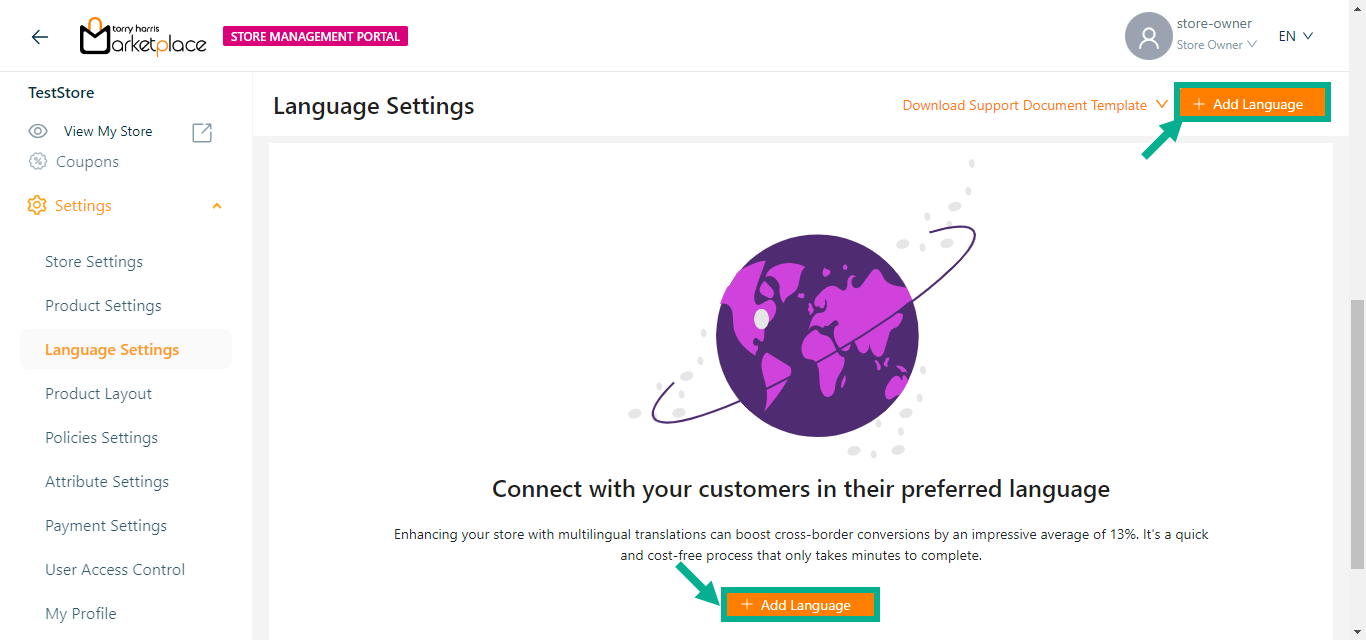This screenshot has height=640, width=1366.
Task: Expand Download Support Document Template dropdown
Action: (x=1161, y=104)
